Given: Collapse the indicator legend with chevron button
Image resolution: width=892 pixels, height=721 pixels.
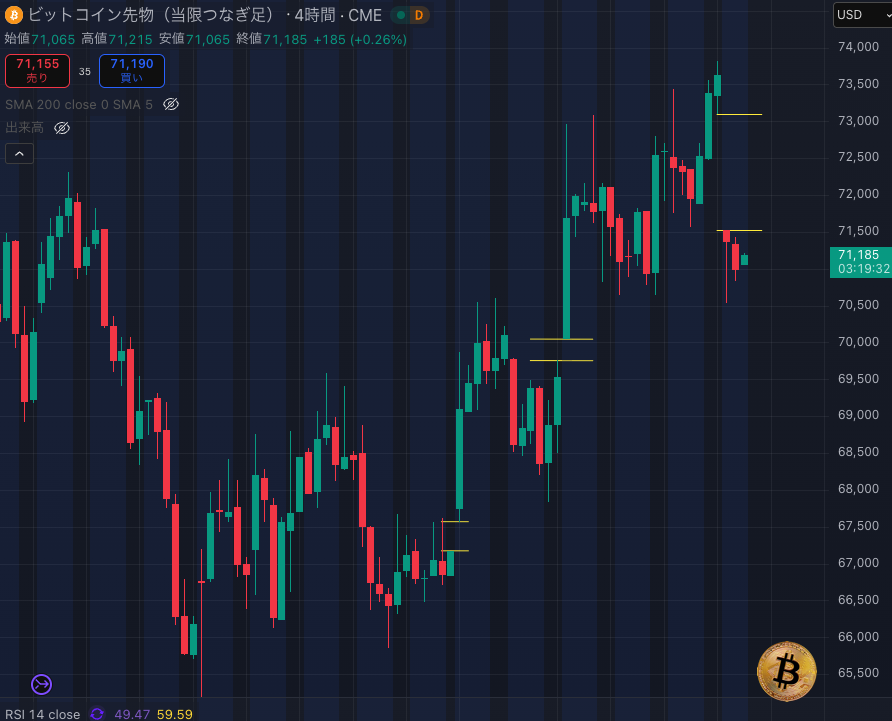Looking at the screenshot, I should pos(19,153).
